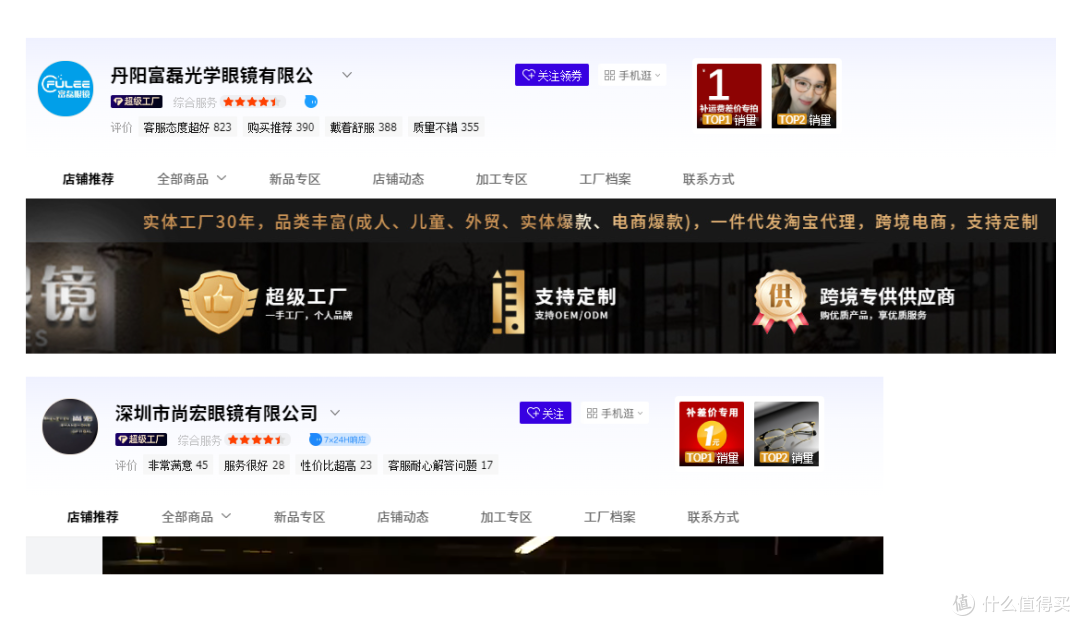
Task: Open TOP2 销量 girl with glasses thumbnail
Action: pos(804,96)
